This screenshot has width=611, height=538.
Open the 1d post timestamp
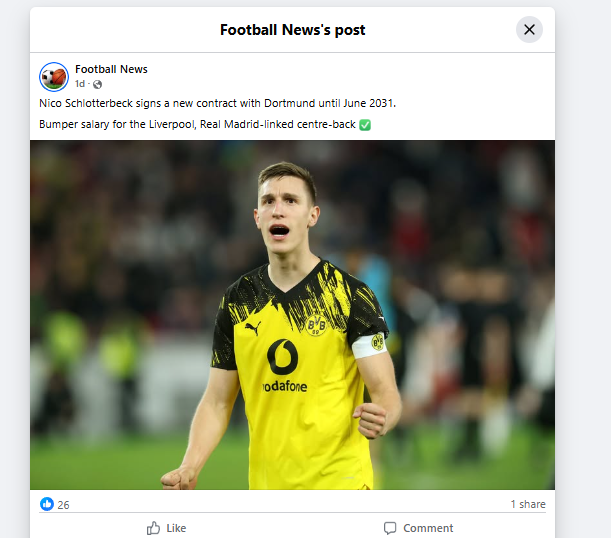point(80,84)
